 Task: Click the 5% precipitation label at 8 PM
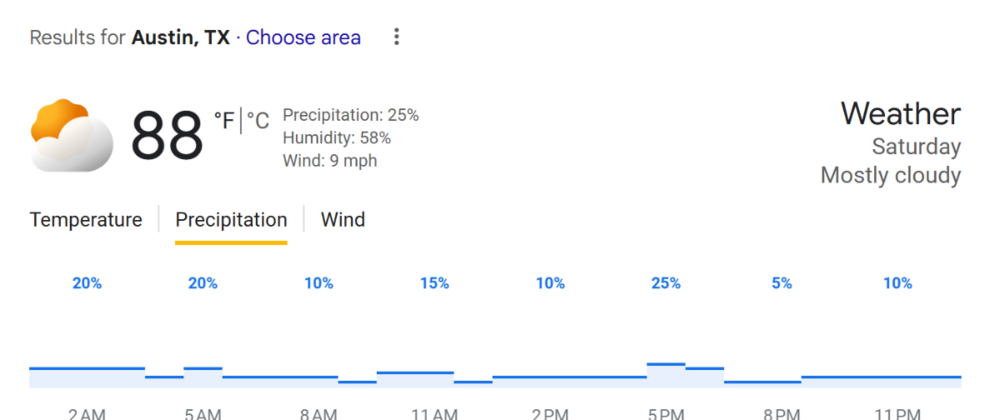click(782, 284)
